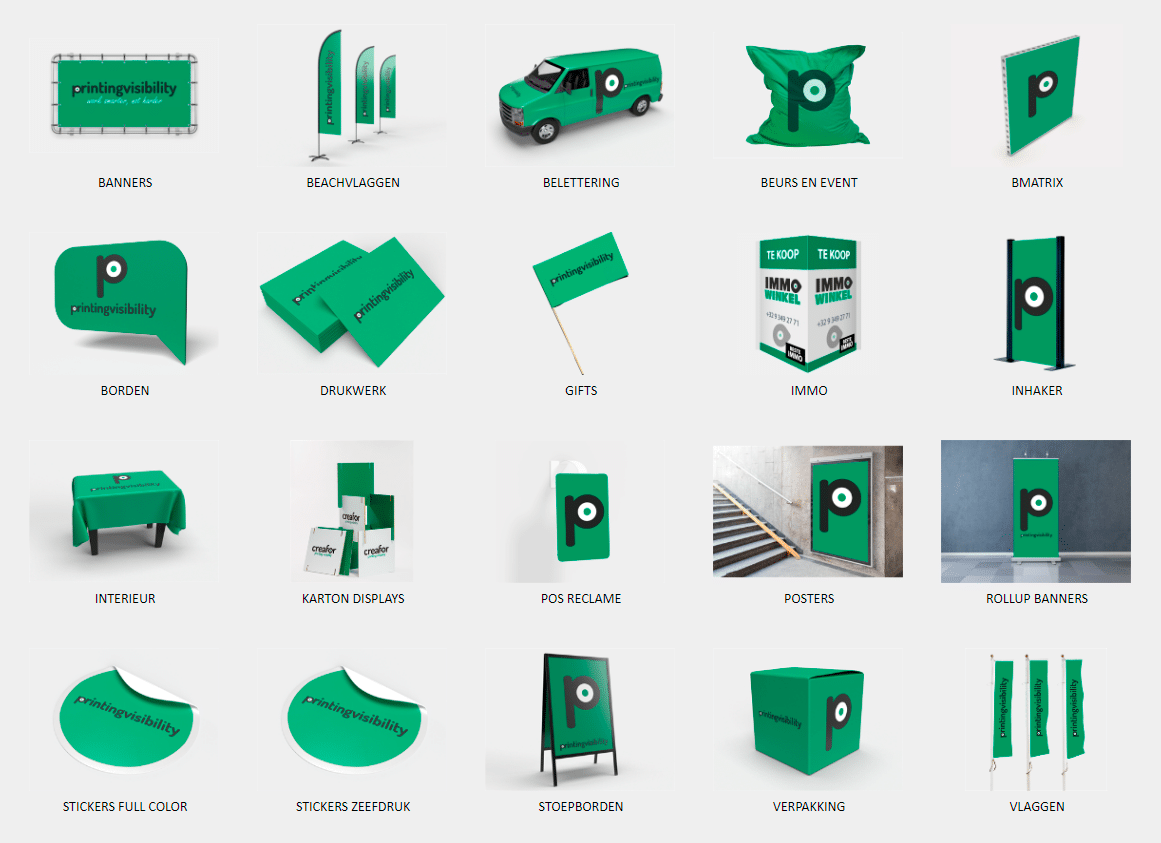The height and width of the screenshot is (843, 1161).
Task: Go to the INHAKER category
Action: click(x=1037, y=390)
